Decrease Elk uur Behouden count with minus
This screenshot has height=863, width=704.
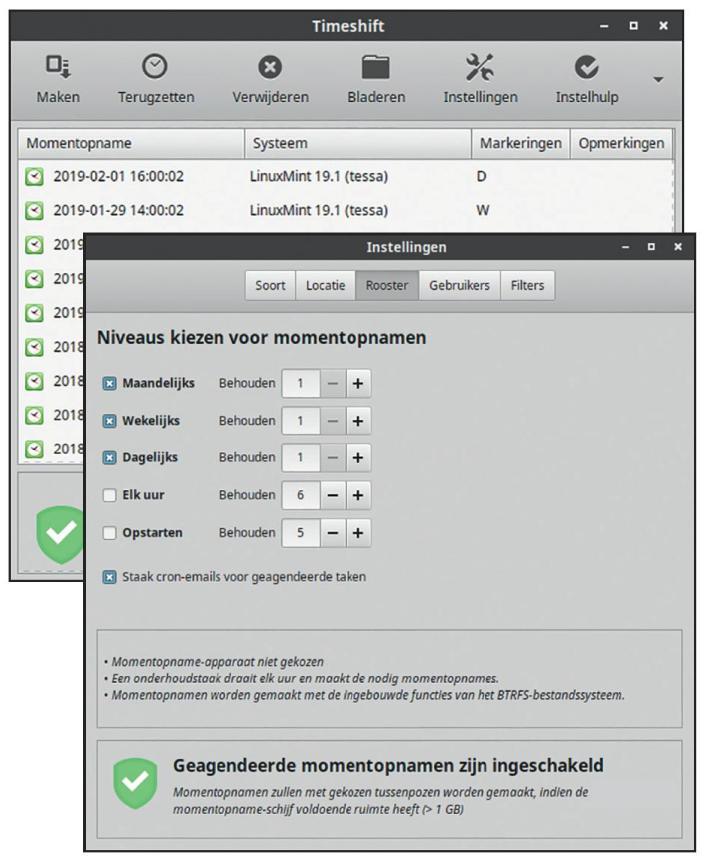[332, 495]
